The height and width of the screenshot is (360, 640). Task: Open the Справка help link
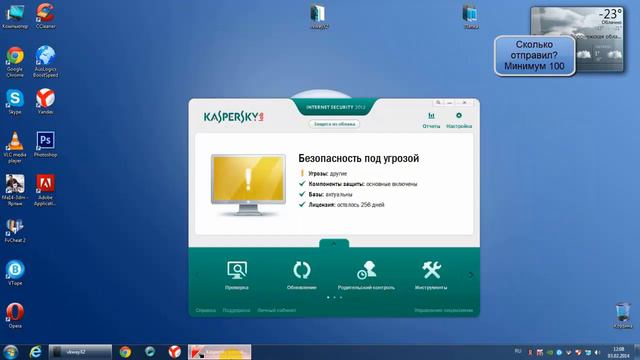pyautogui.click(x=205, y=310)
